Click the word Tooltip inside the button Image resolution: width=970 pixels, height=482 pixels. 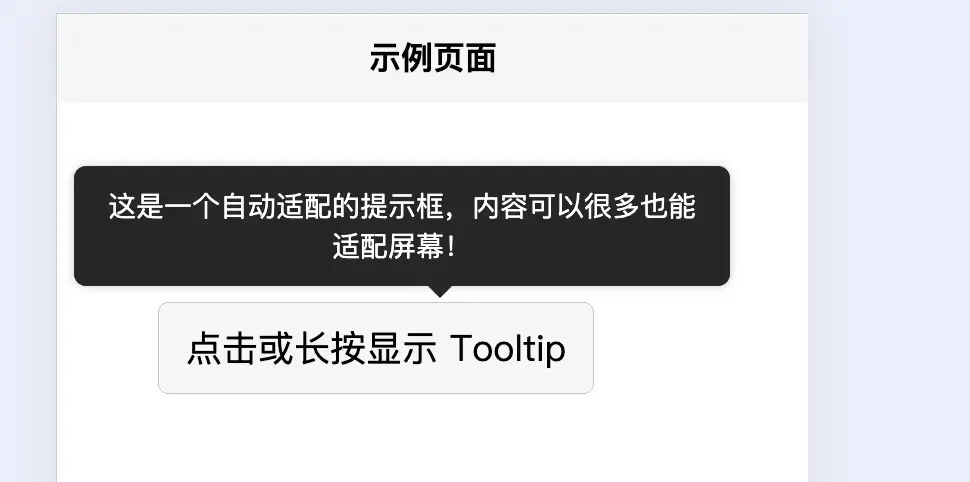(x=507, y=348)
